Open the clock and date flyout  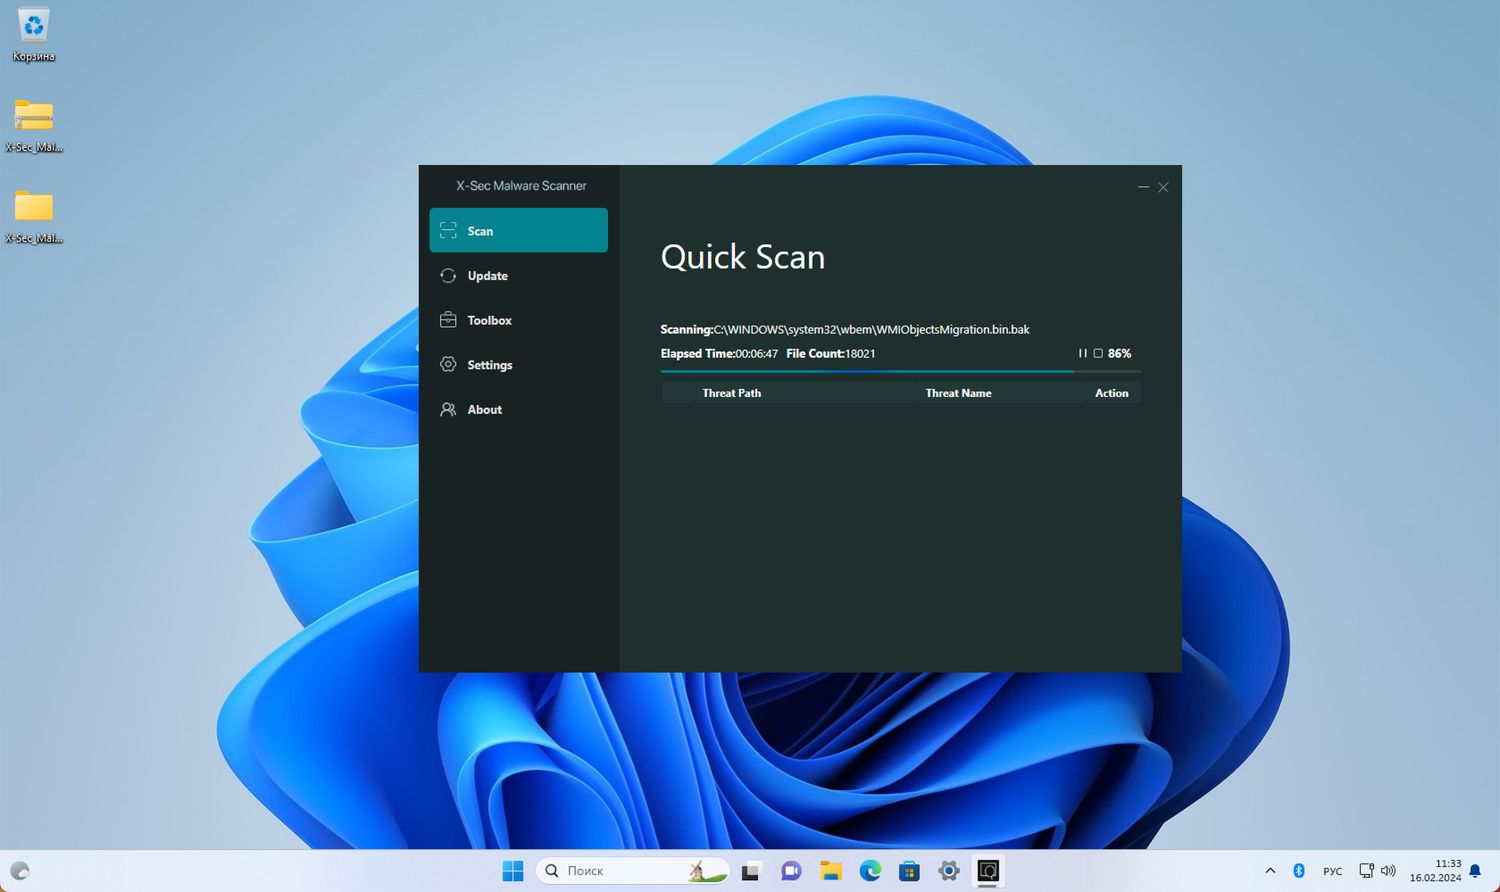1436,871
